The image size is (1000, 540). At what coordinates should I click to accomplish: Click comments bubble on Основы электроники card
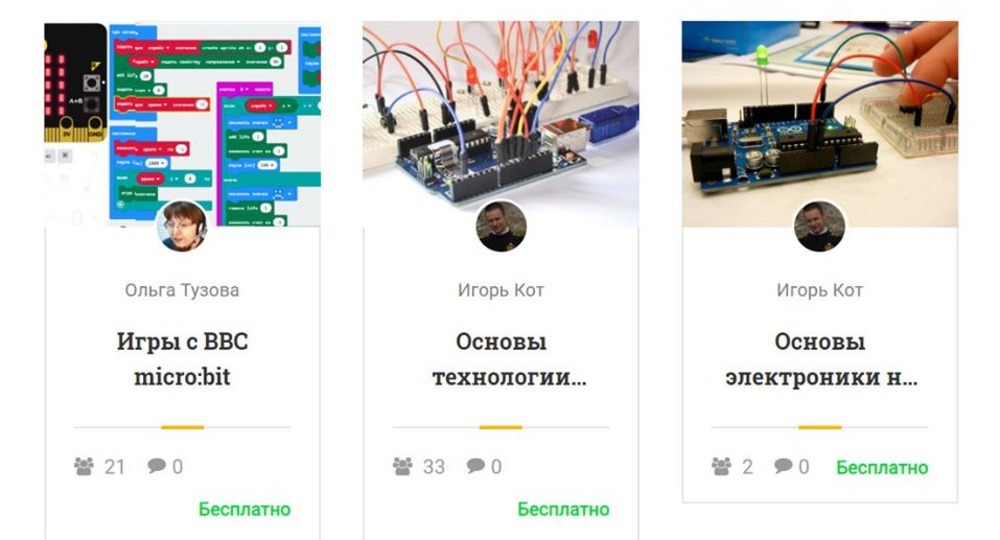[x=783, y=466]
